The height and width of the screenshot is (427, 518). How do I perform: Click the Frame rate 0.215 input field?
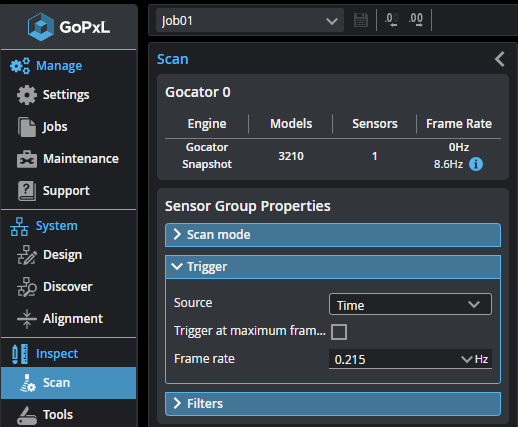[x=394, y=359]
